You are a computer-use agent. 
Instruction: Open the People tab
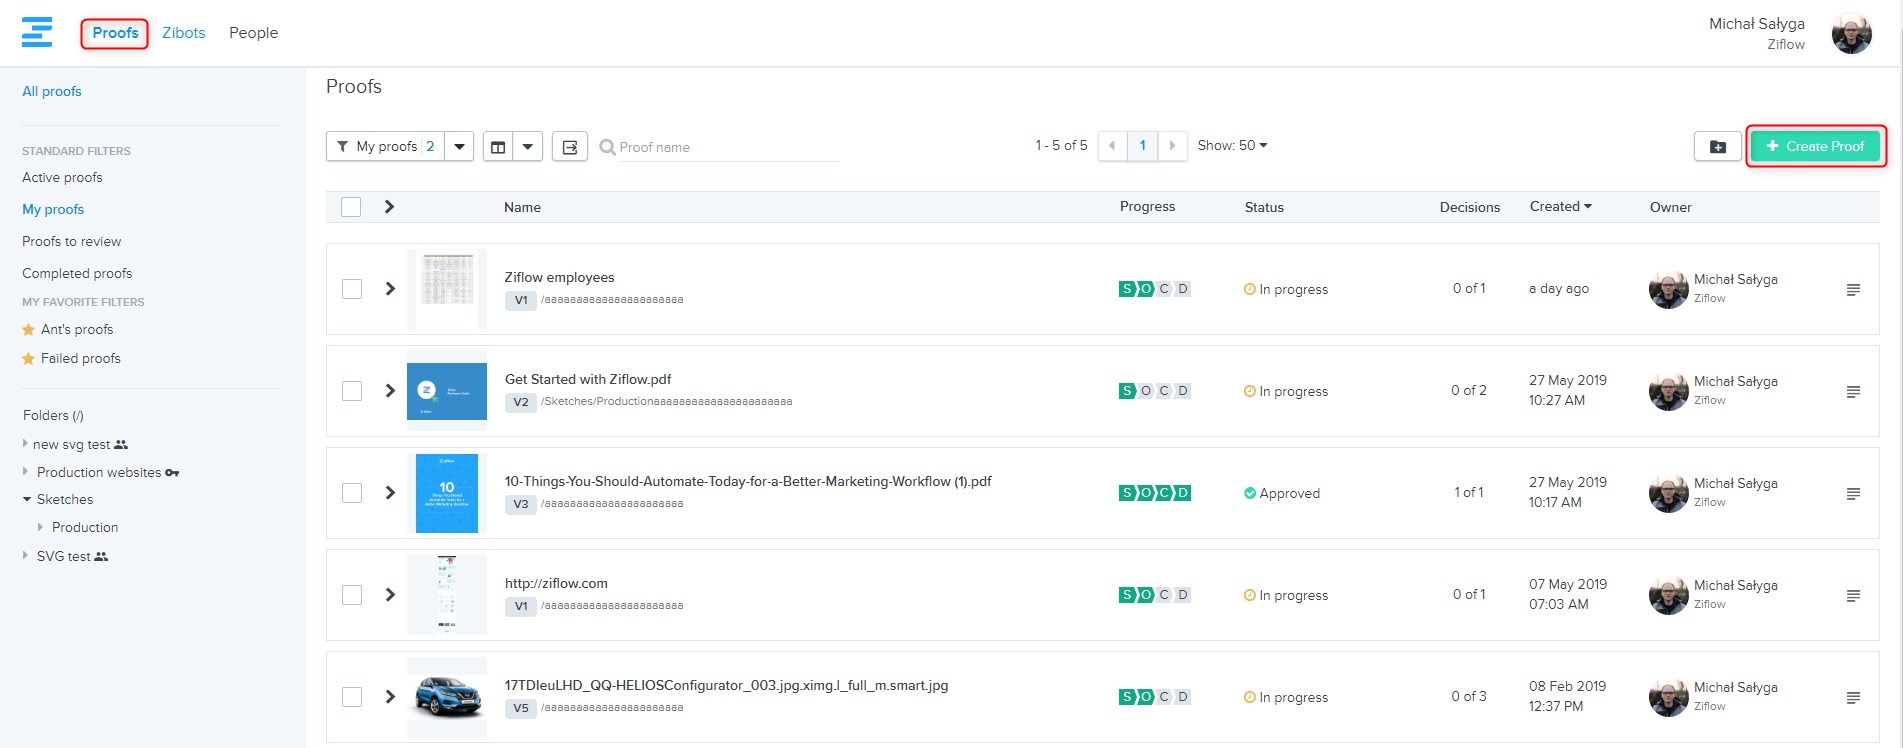point(253,33)
